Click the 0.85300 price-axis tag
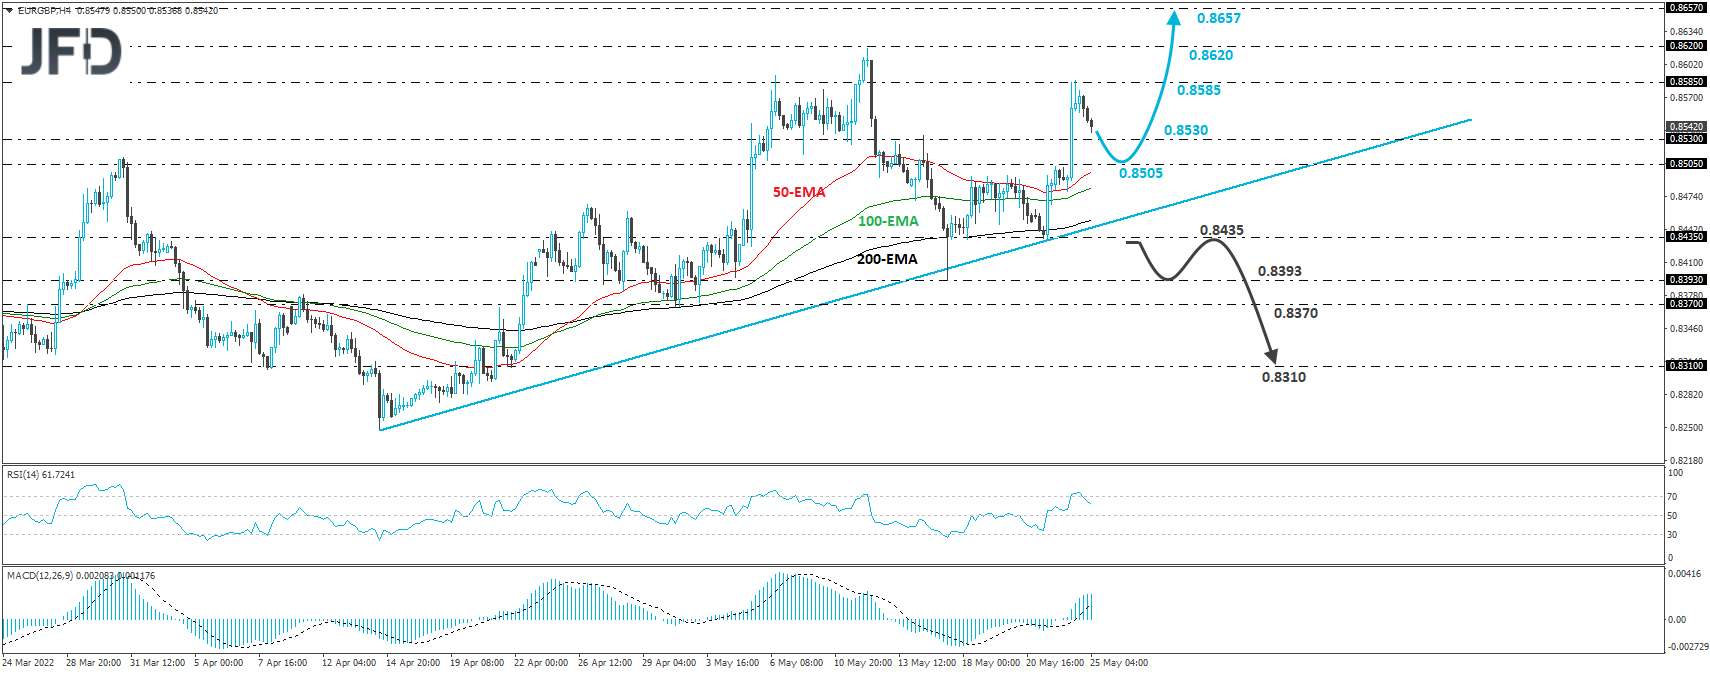 (1686, 139)
